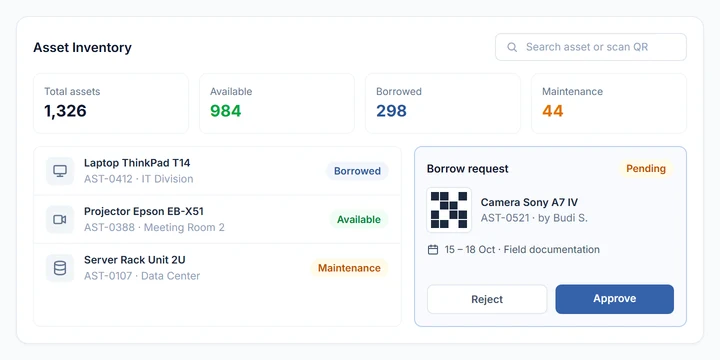
Task: Click the AST-0107 · Data Center text
Action: [142, 276]
